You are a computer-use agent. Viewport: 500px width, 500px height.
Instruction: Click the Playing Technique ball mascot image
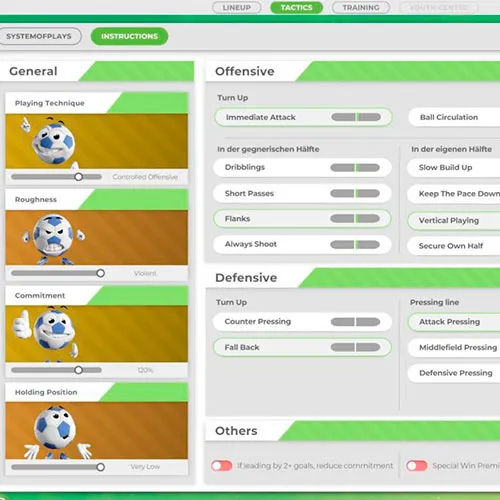(51, 141)
